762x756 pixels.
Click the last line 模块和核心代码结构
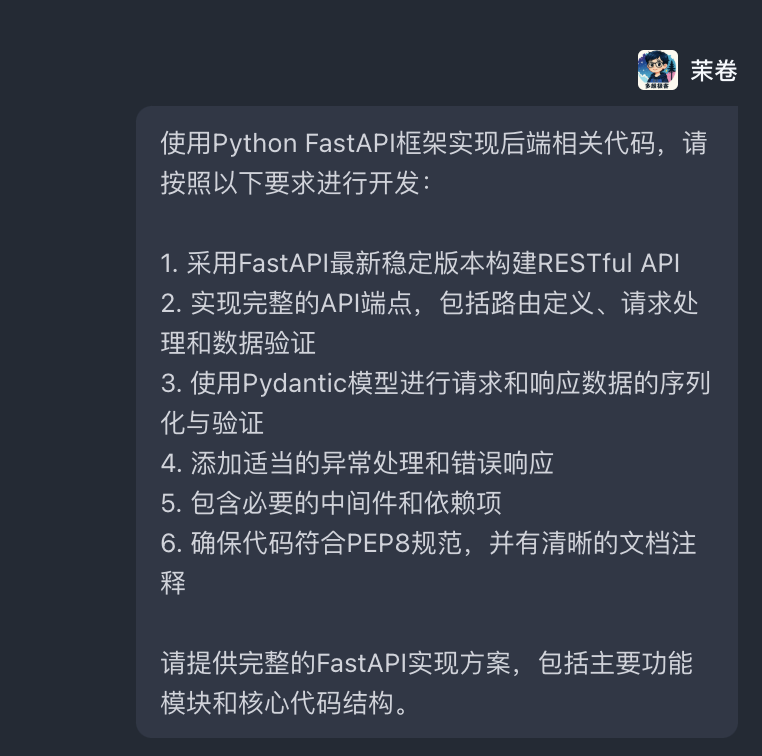284,703
